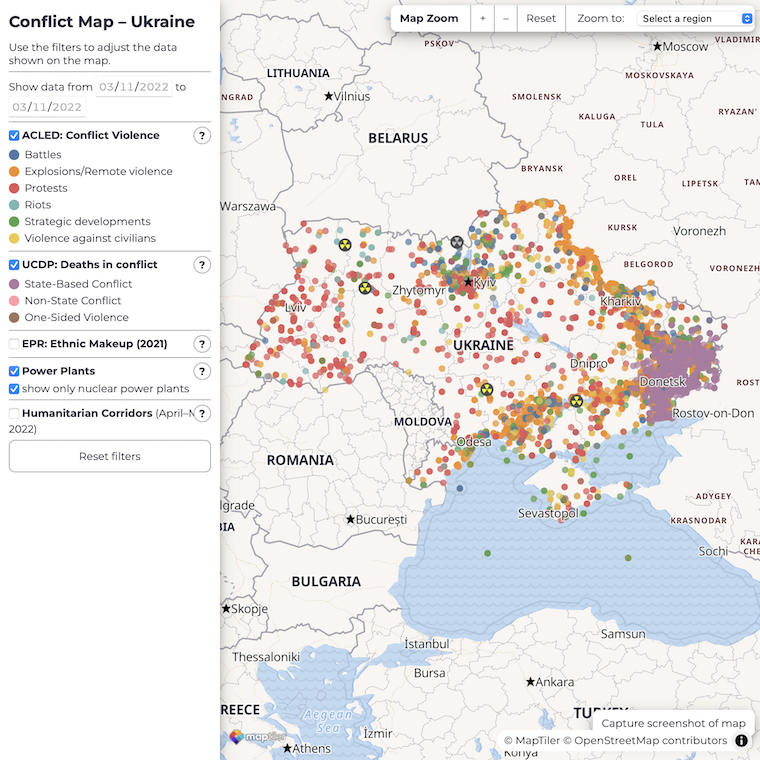760x760 pixels.
Task: Click the help icon next to ACLED Conflict Violence
Action: point(202,136)
